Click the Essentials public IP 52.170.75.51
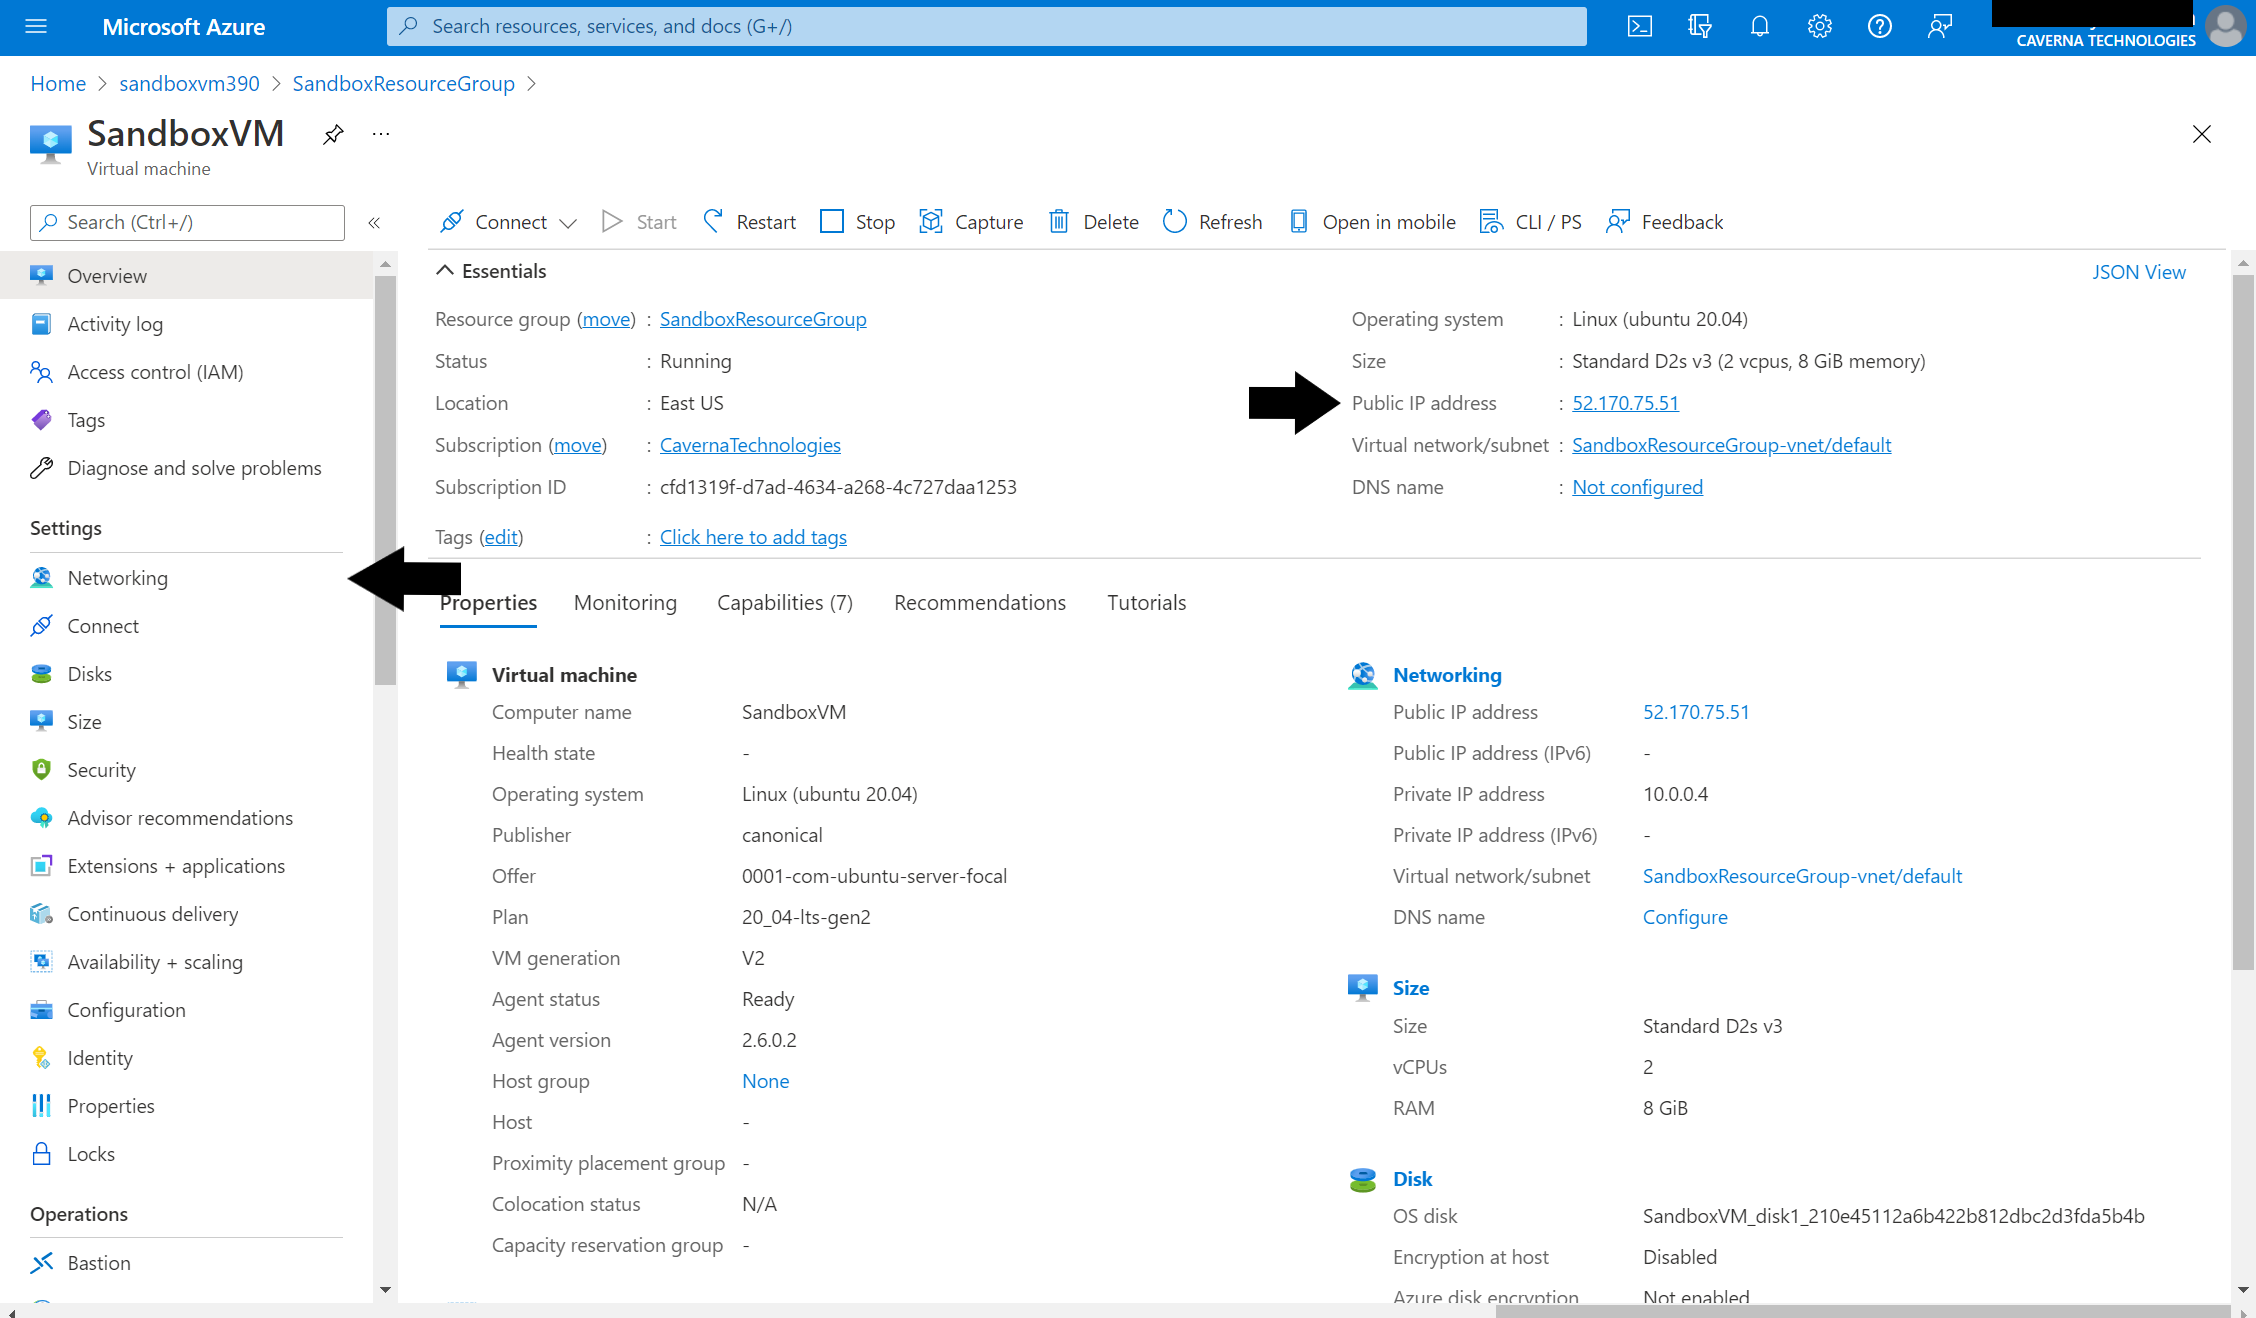 1625,403
